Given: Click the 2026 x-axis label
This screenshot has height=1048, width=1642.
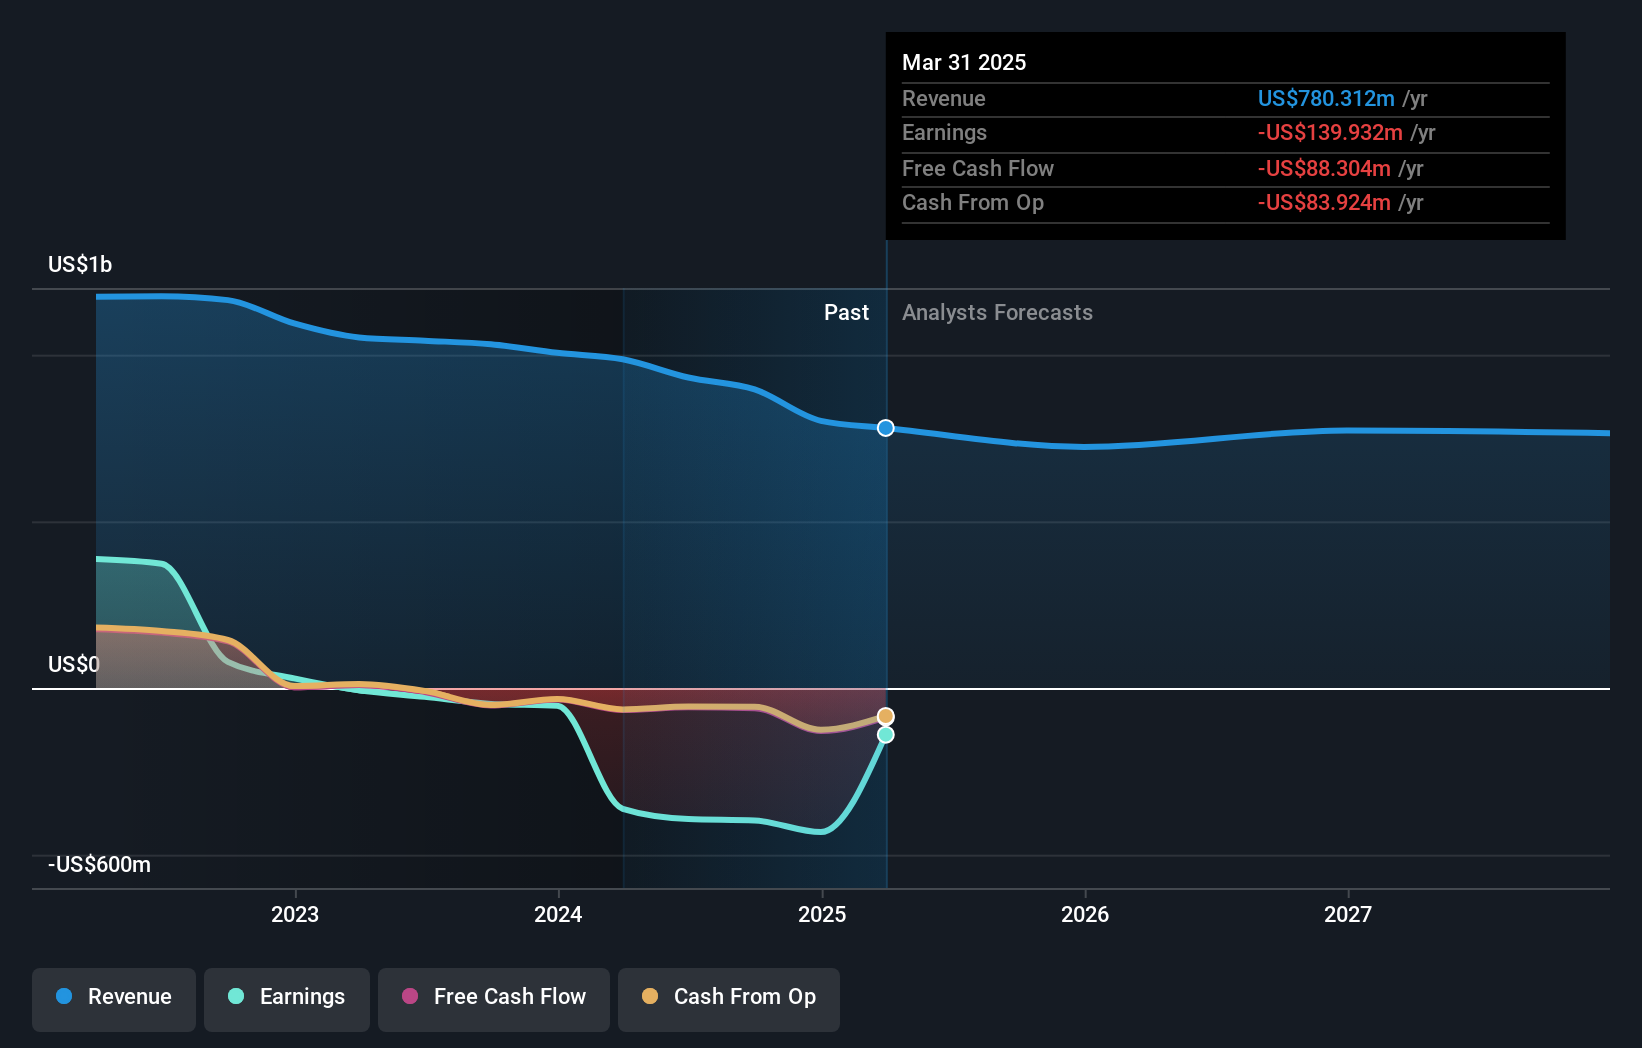Looking at the screenshot, I should 1085,914.
